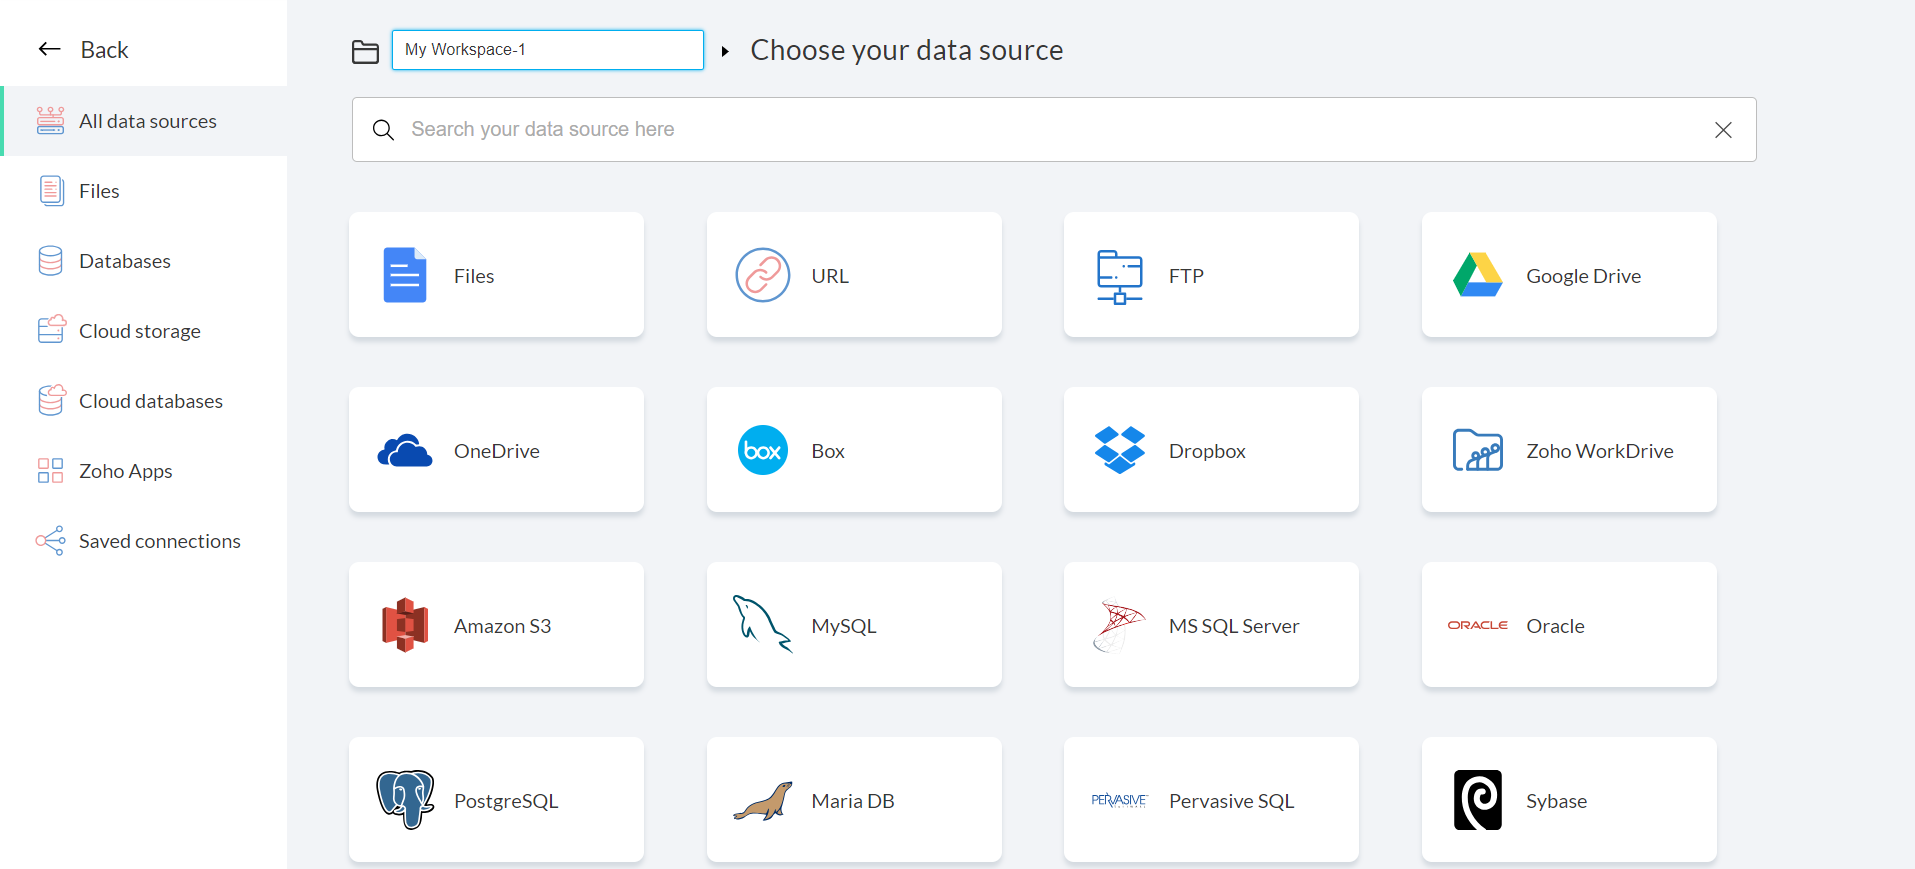Click the OneDrive card label
Viewport: 1915px width, 869px height.
496,451
